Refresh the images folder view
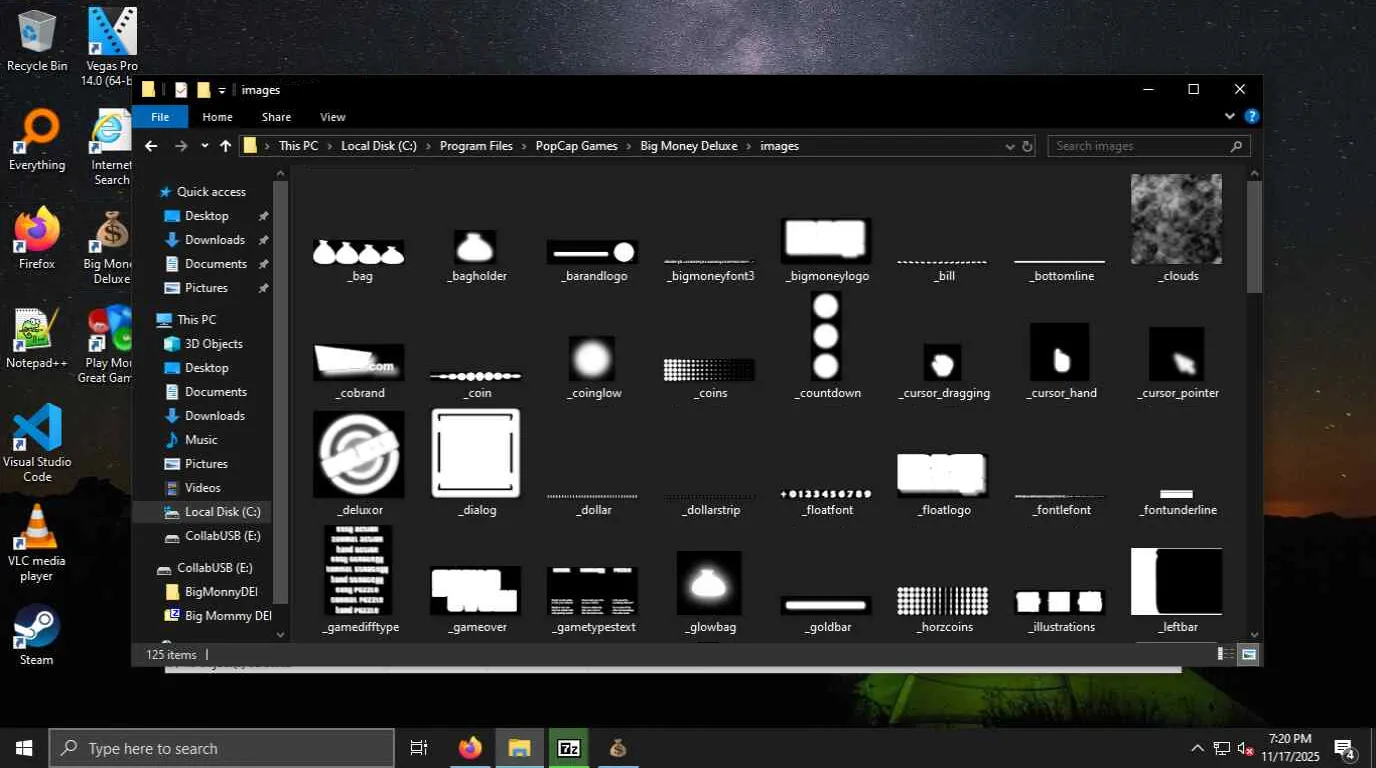 [x=1027, y=146]
